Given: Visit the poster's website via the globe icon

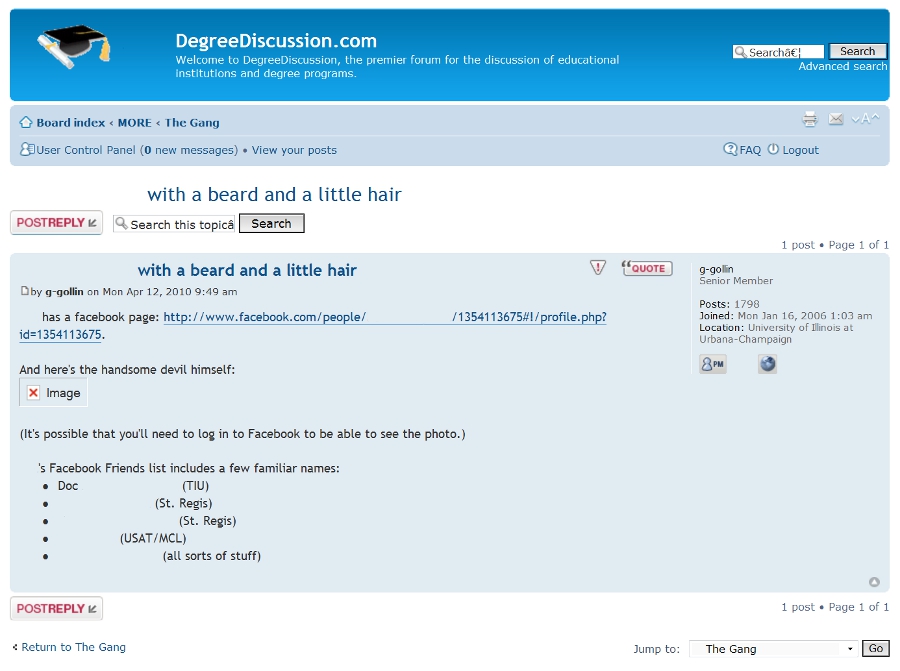Looking at the screenshot, I should click(x=767, y=365).
